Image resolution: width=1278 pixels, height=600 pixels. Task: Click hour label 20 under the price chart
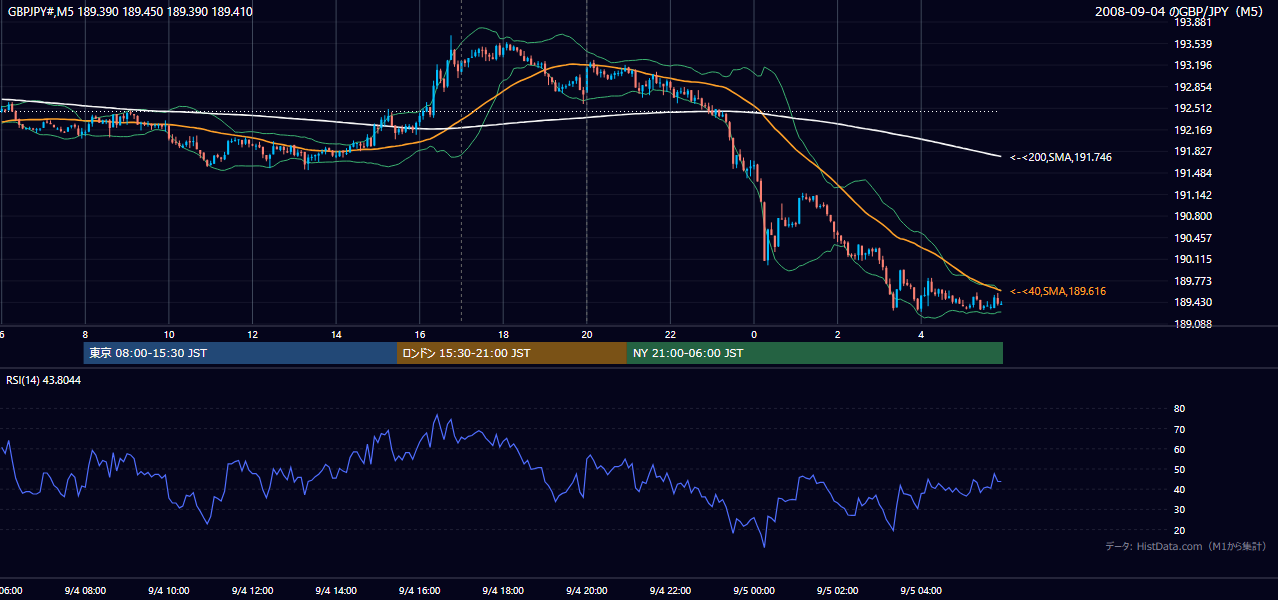(x=587, y=335)
